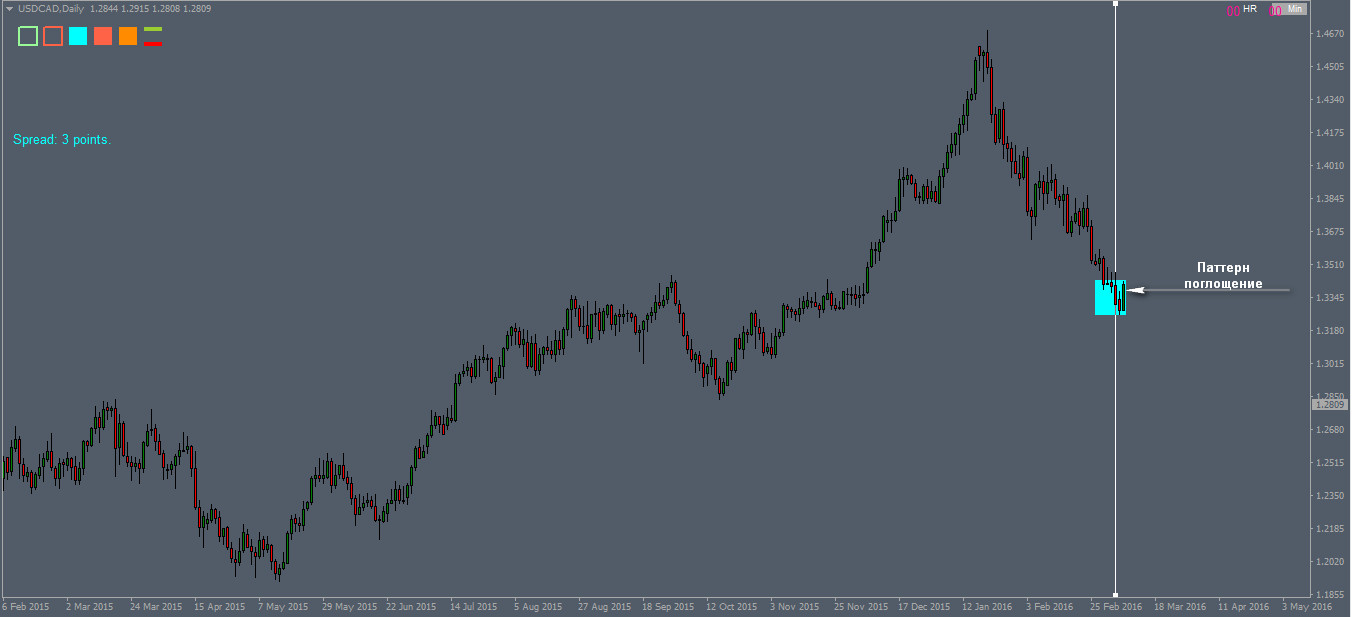This screenshot has width=1352, height=617.
Task: Click the '24 Mar 2015' date label
Action: click(156, 607)
